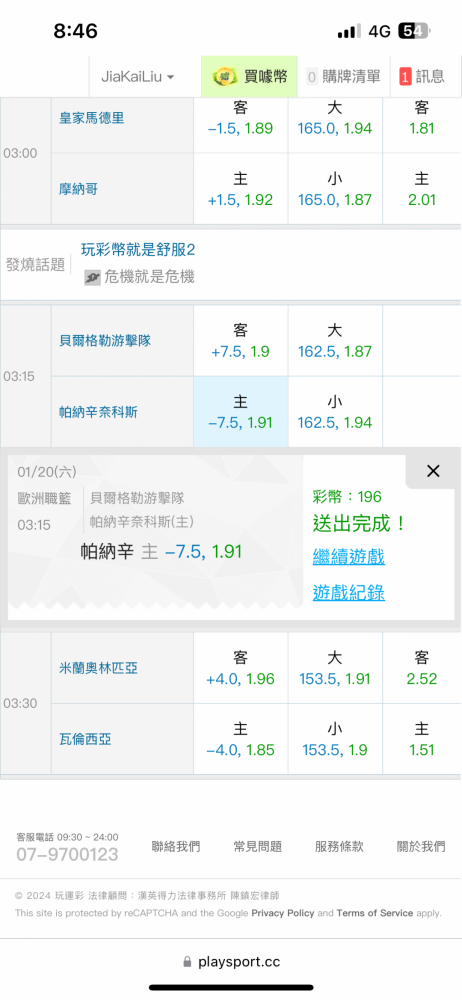The height and width of the screenshot is (1000, 462).
Task: Click the 彩幣：196 balance text
Action: point(346,497)
